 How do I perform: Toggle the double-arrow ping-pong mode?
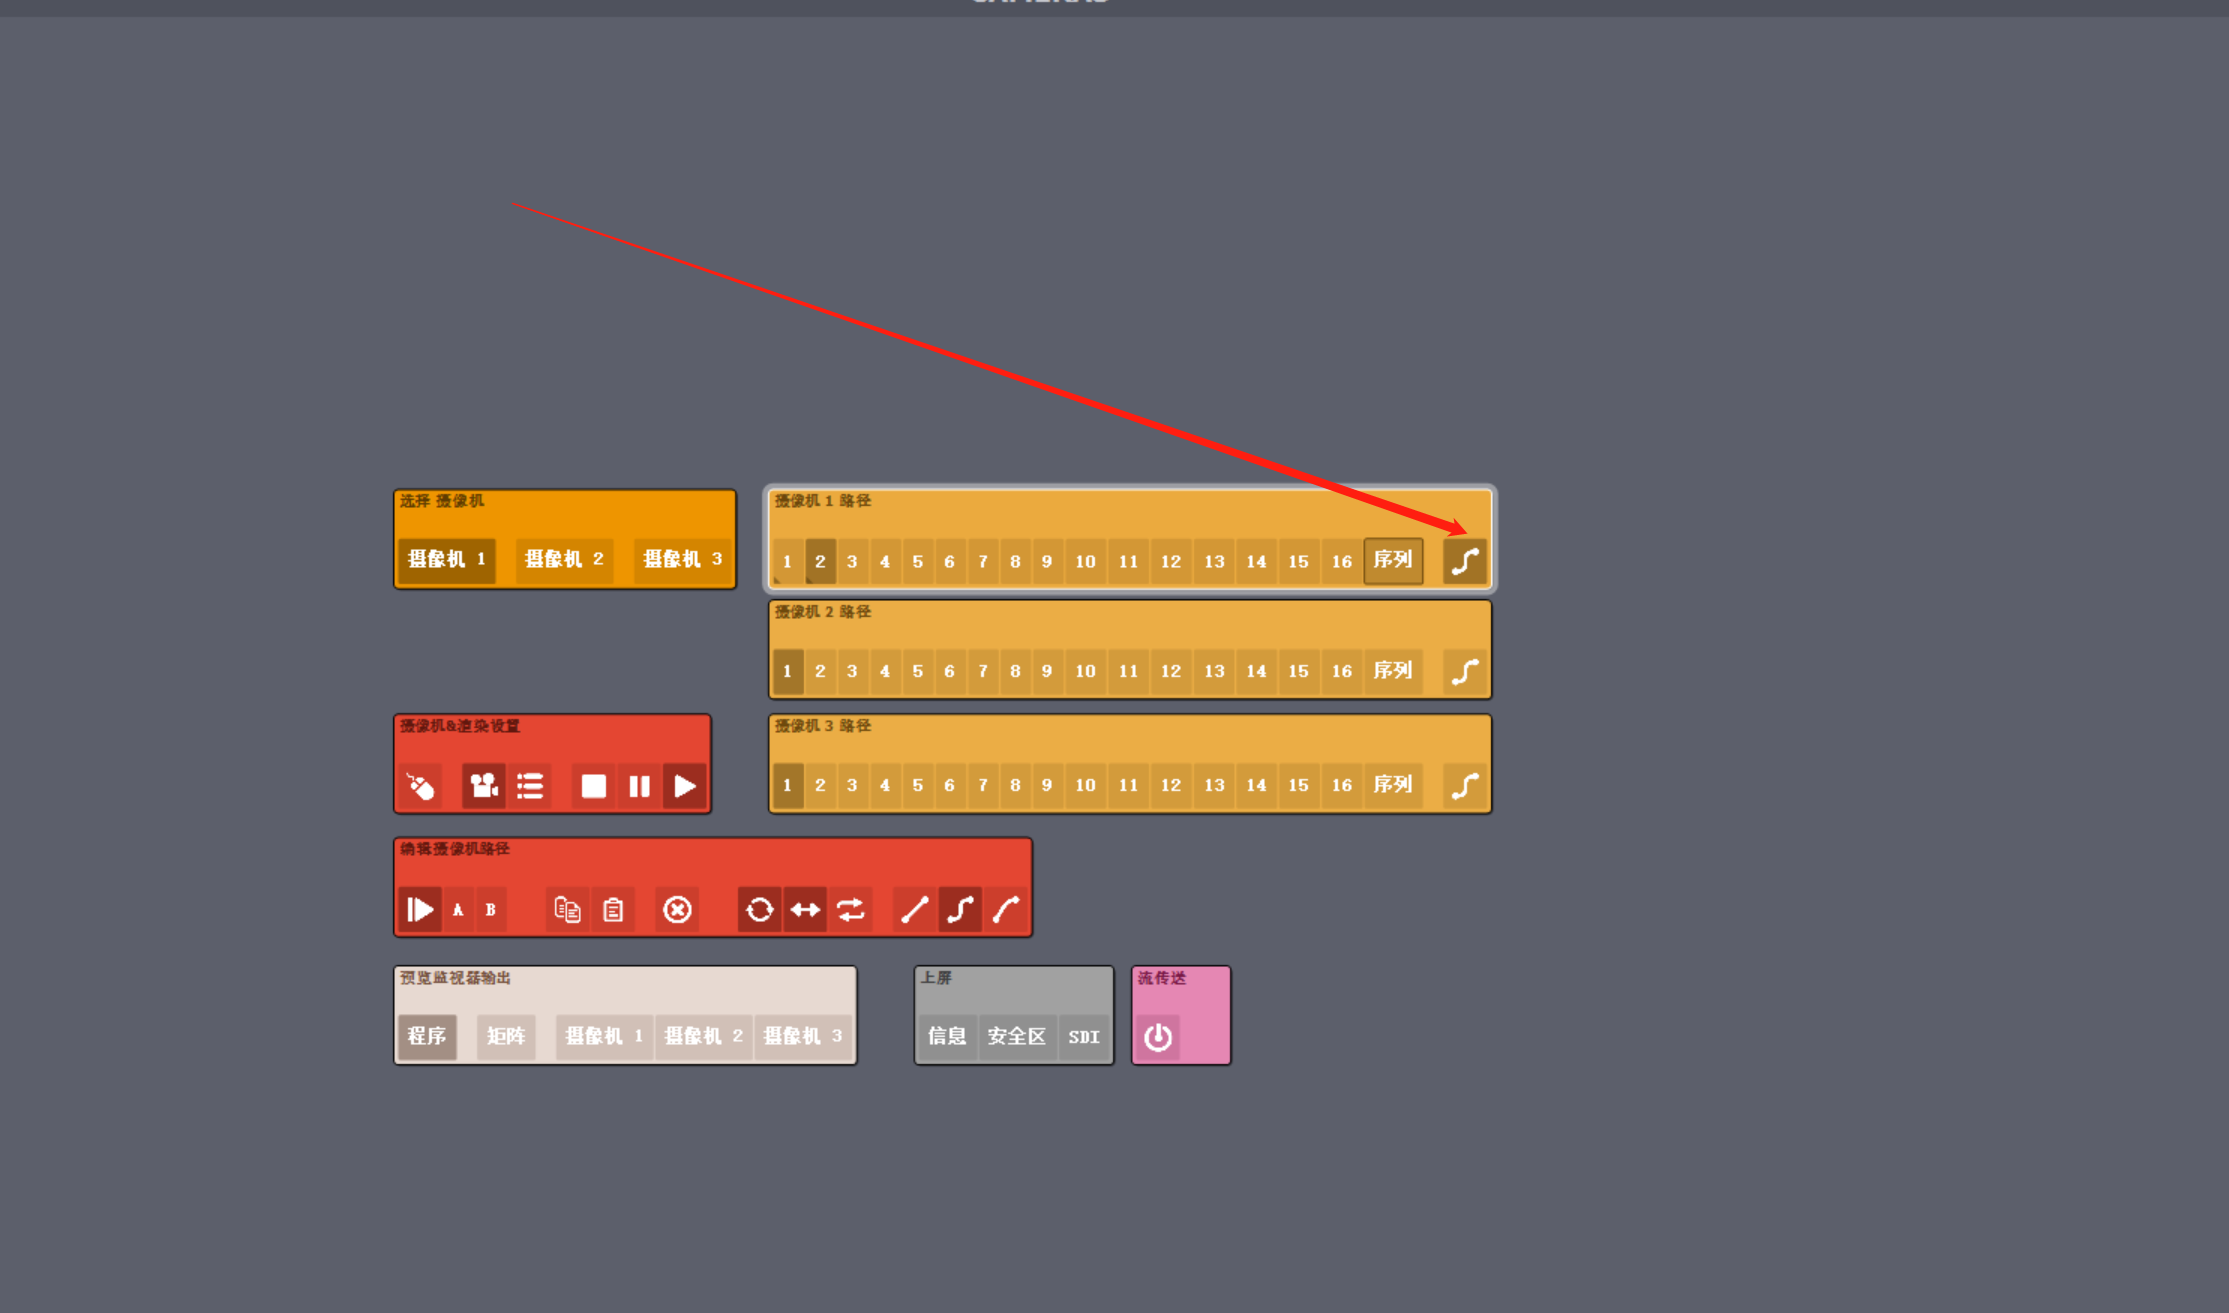tap(805, 910)
